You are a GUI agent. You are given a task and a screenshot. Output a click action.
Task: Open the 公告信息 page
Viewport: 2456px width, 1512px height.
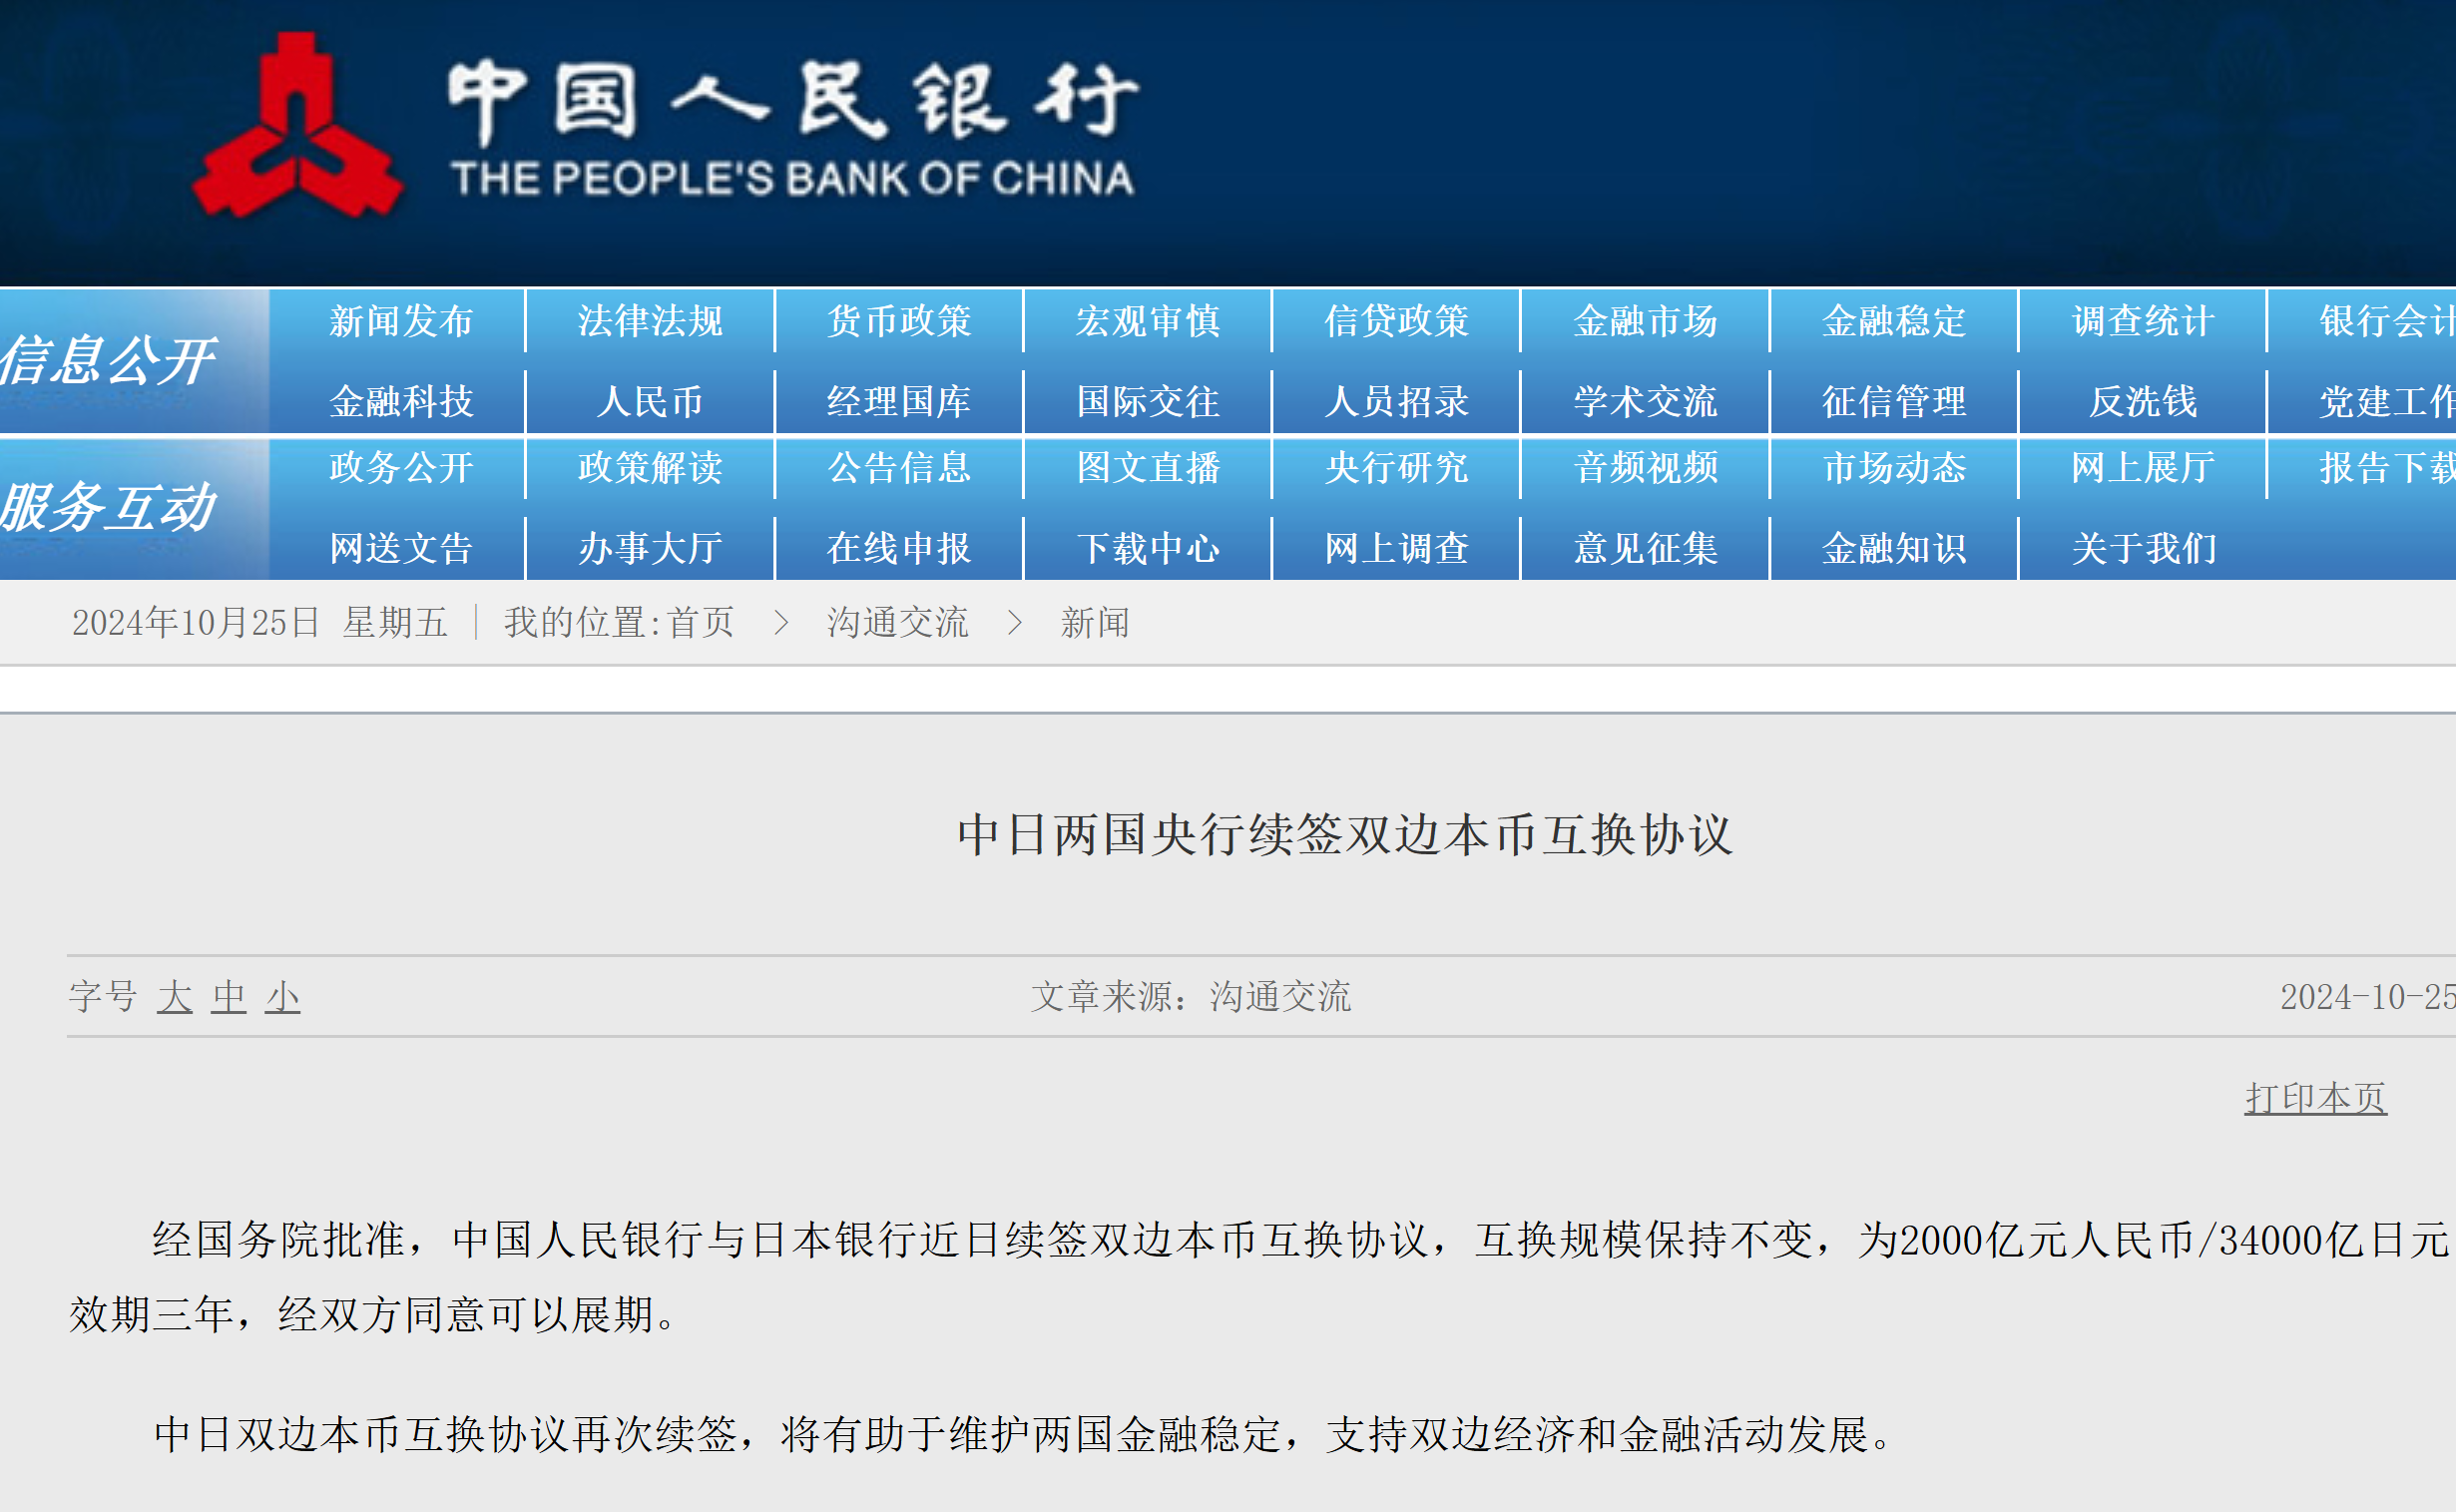pyautogui.click(x=899, y=467)
